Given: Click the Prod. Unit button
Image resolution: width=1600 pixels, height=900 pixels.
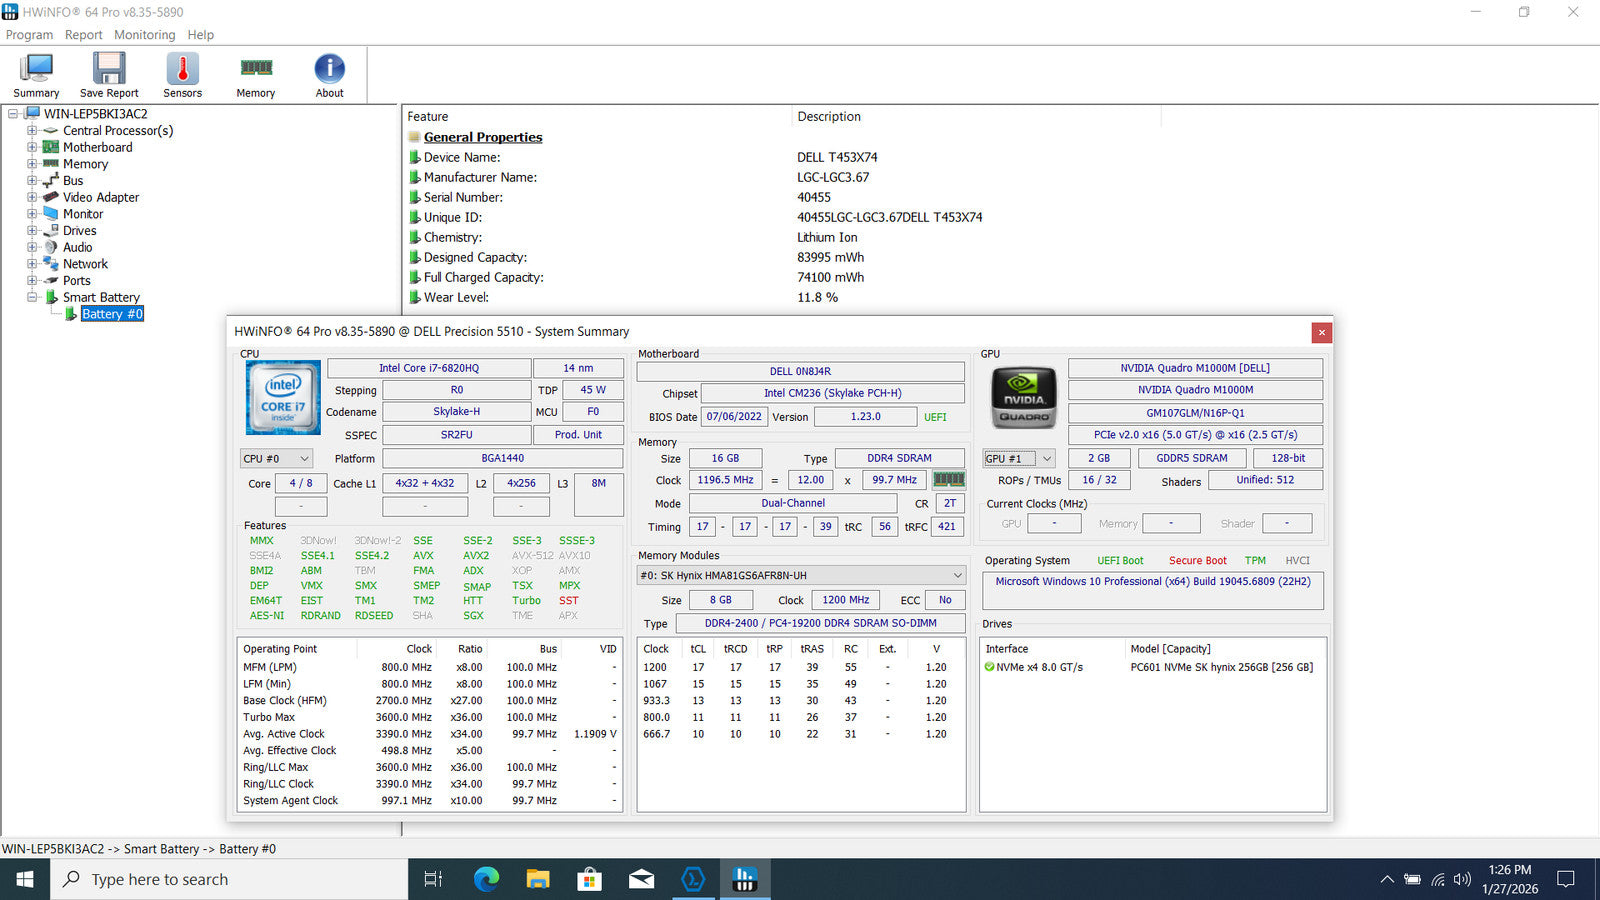Looking at the screenshot, I should [x=578, y=435].
